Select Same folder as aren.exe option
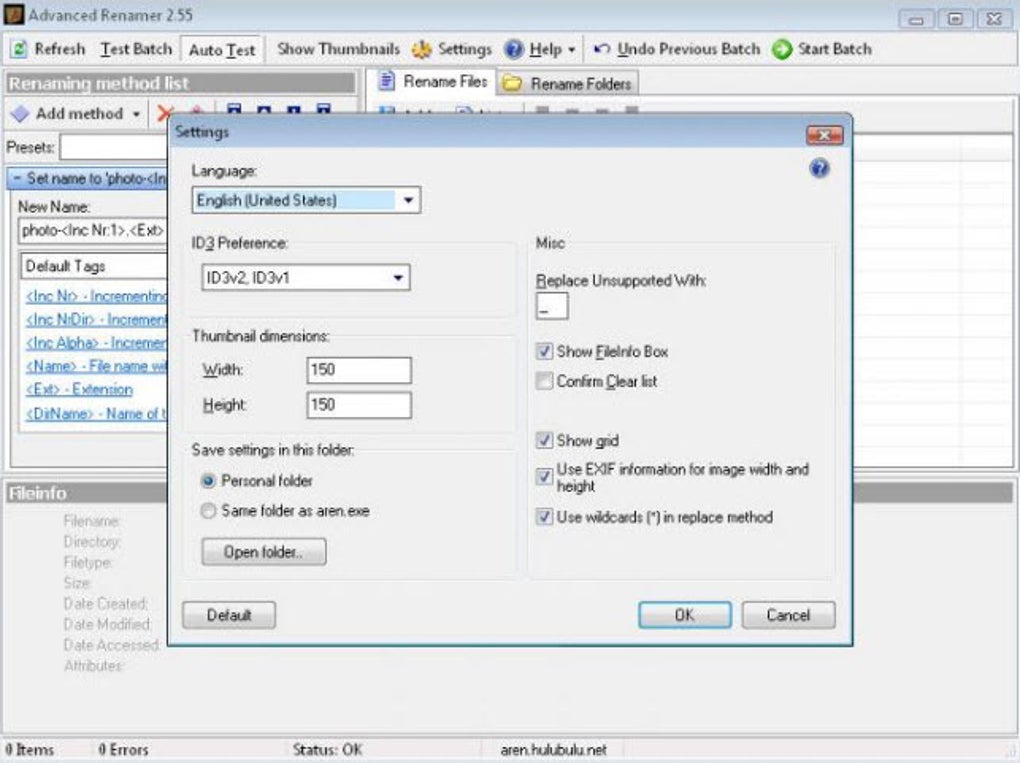This screenshot has height=763, width=1020. click(208, 511)
